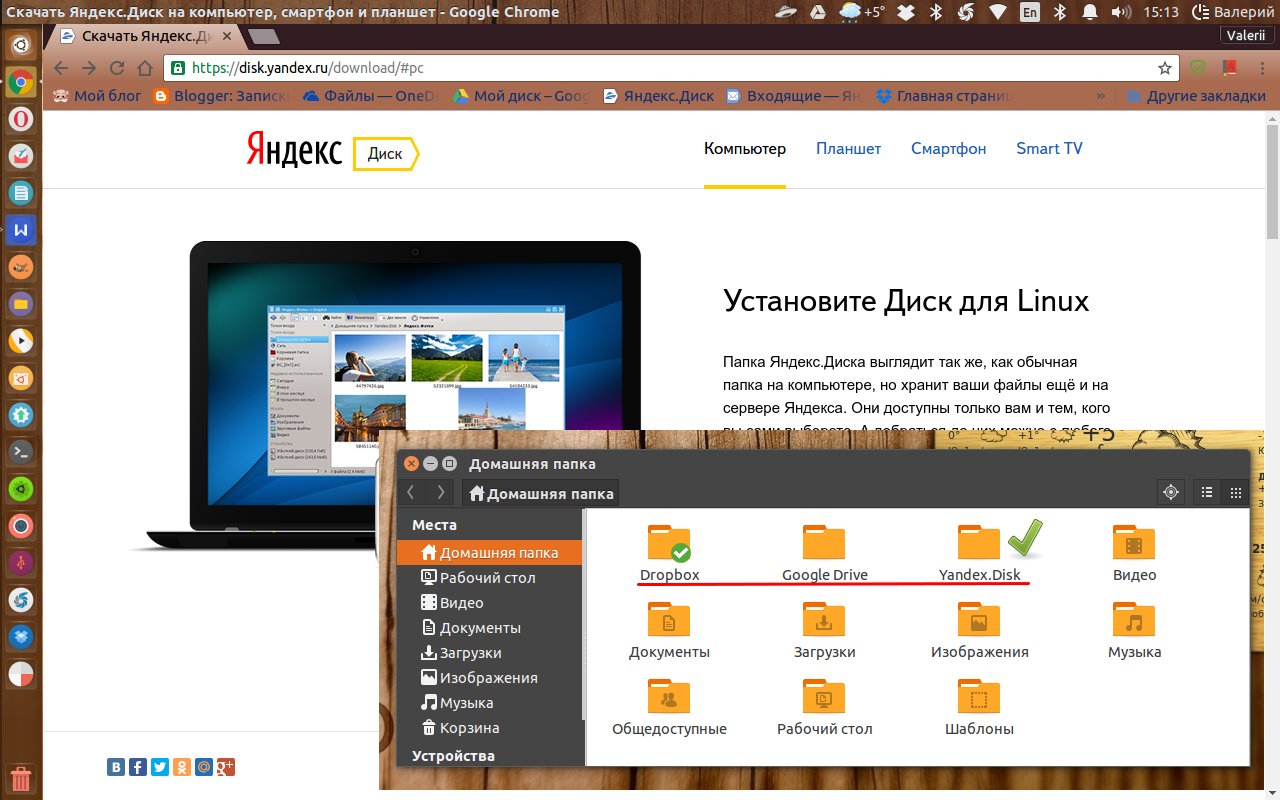
Task: Switch to the Планшет tab
Action: pos(848,148)
